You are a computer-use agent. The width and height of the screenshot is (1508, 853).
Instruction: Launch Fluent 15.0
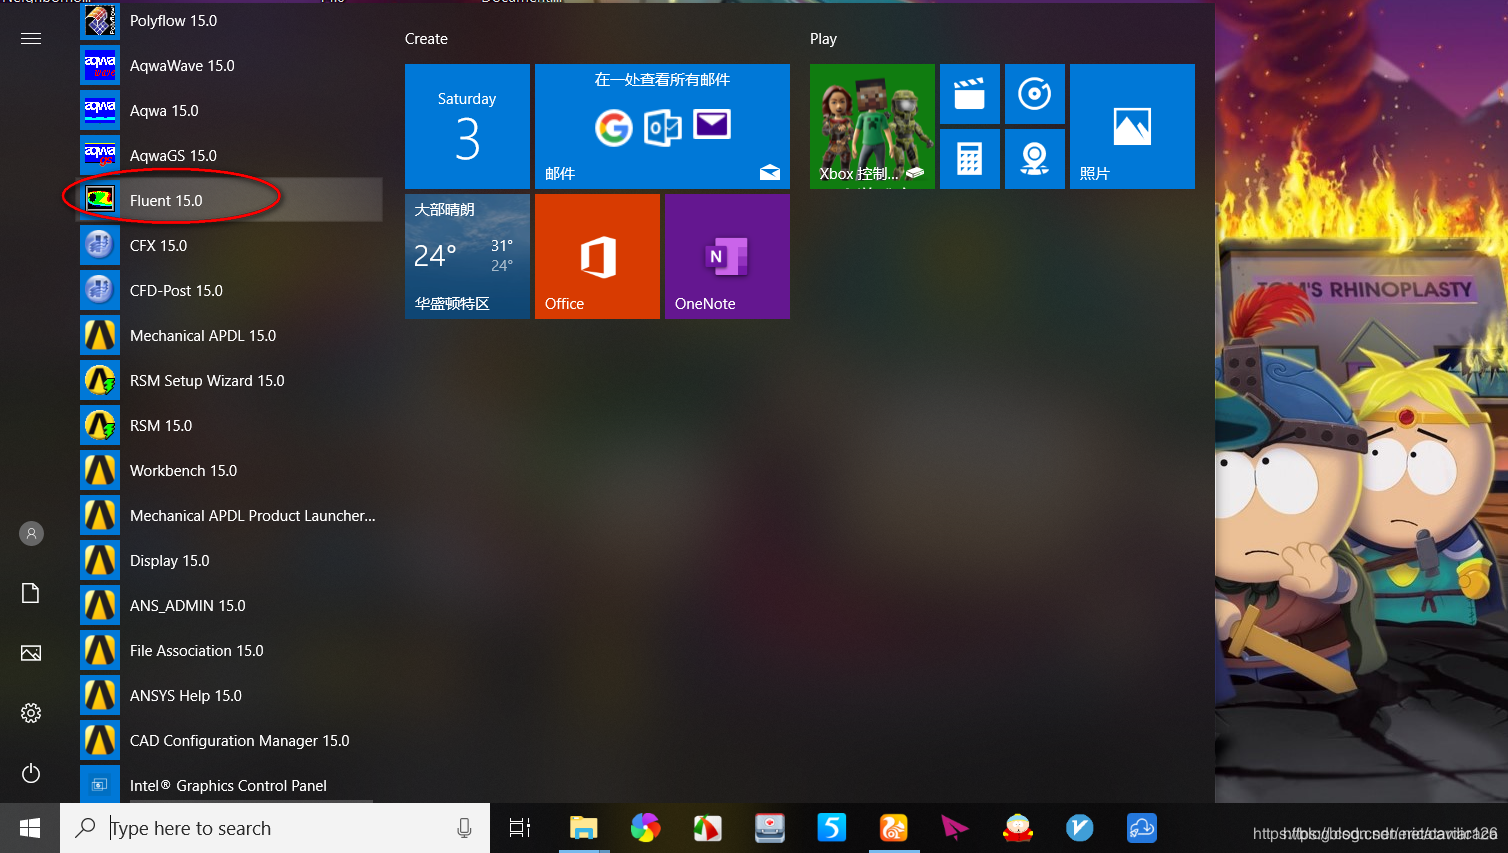click(x=230, y=200)
